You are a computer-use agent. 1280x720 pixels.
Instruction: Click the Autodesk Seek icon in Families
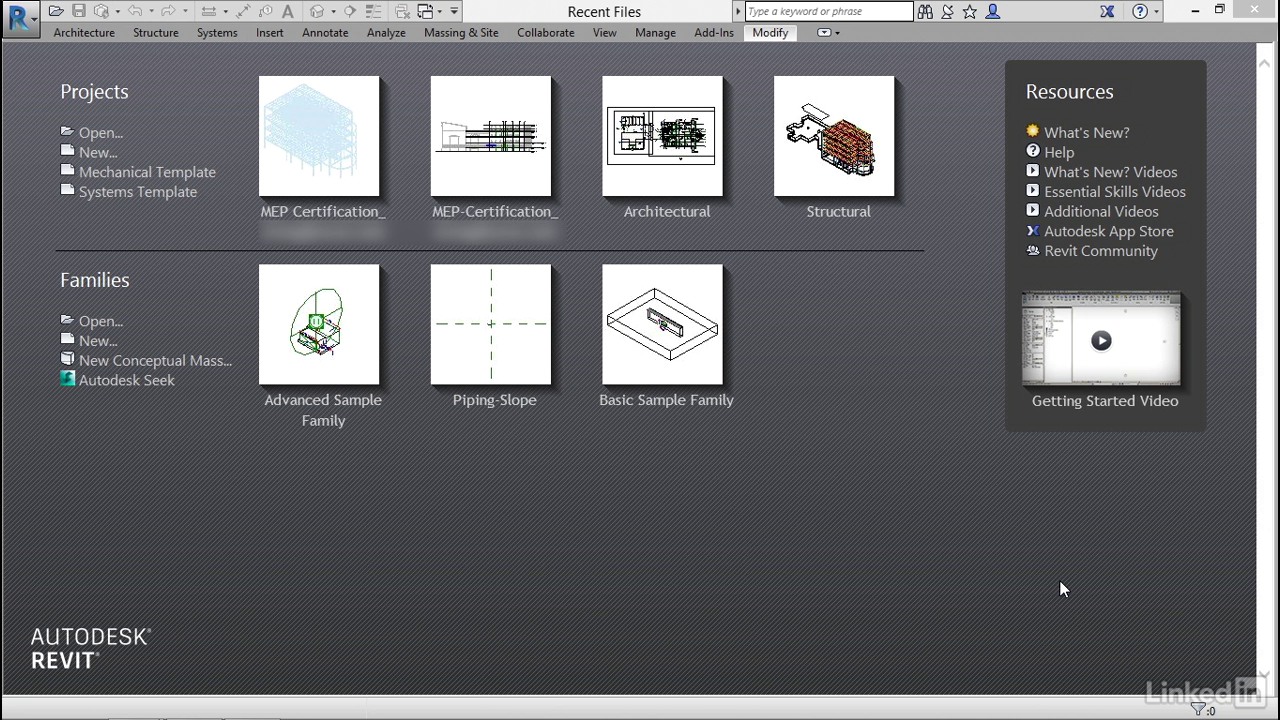click(67, 379)
